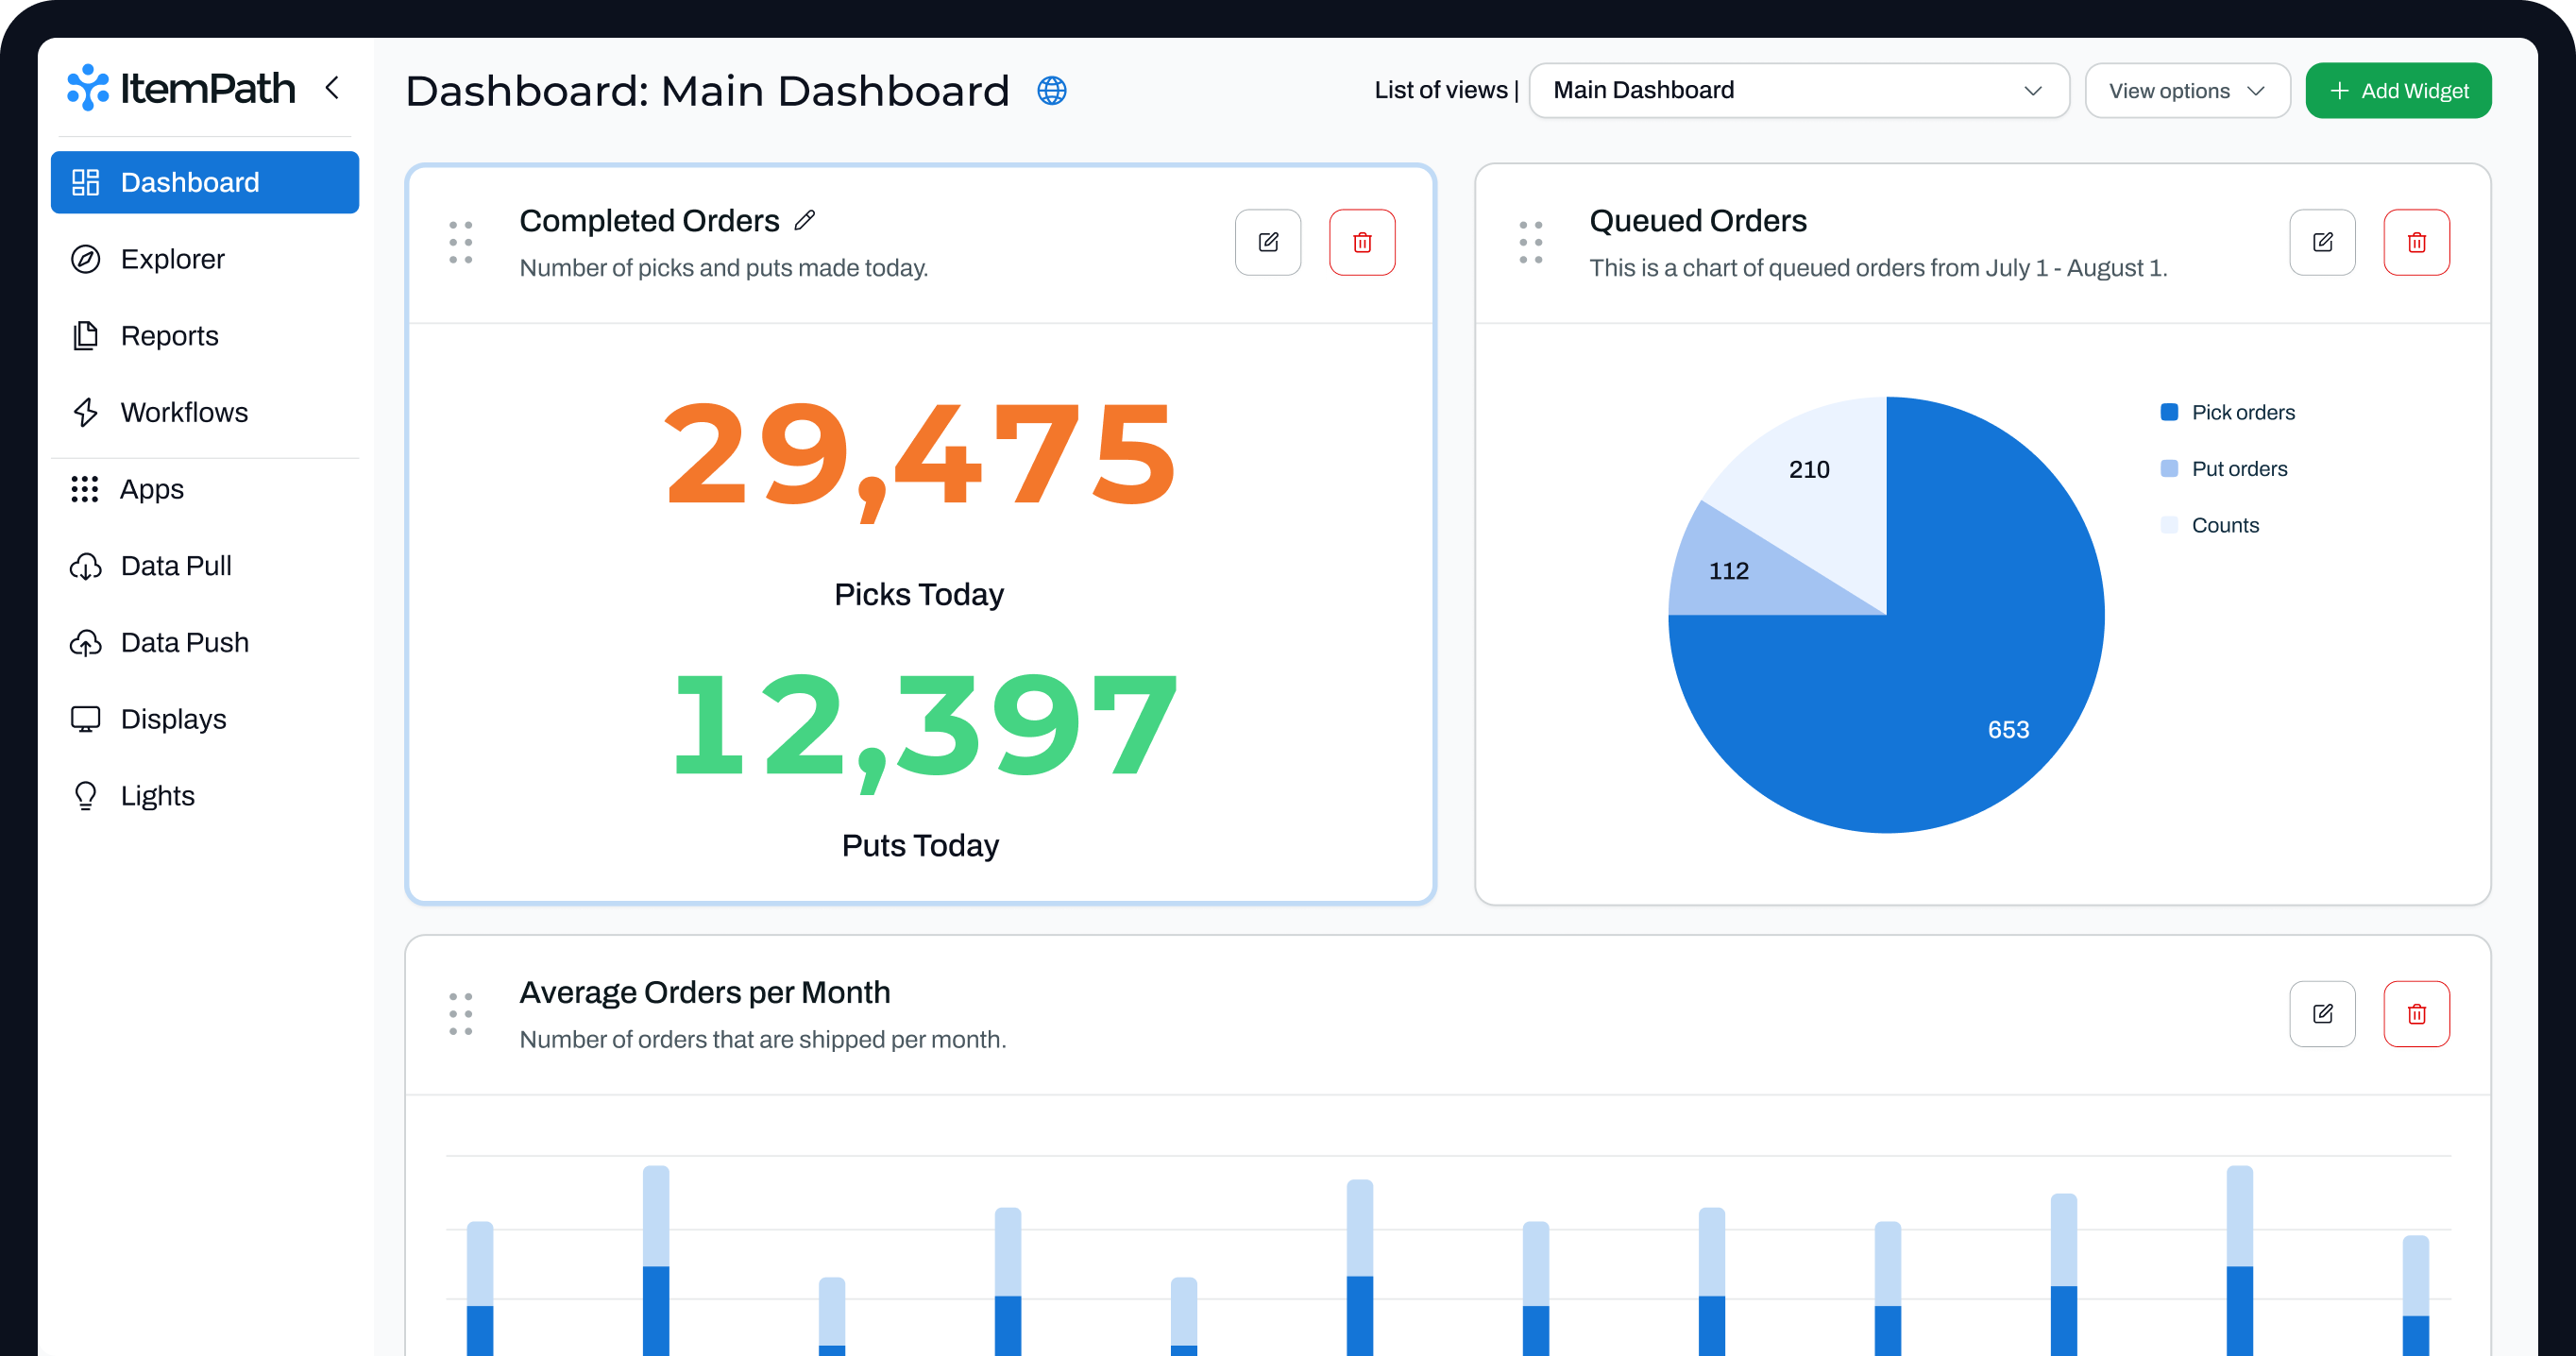Delete the Average Orders per Month widget

pos(2416,1014)
